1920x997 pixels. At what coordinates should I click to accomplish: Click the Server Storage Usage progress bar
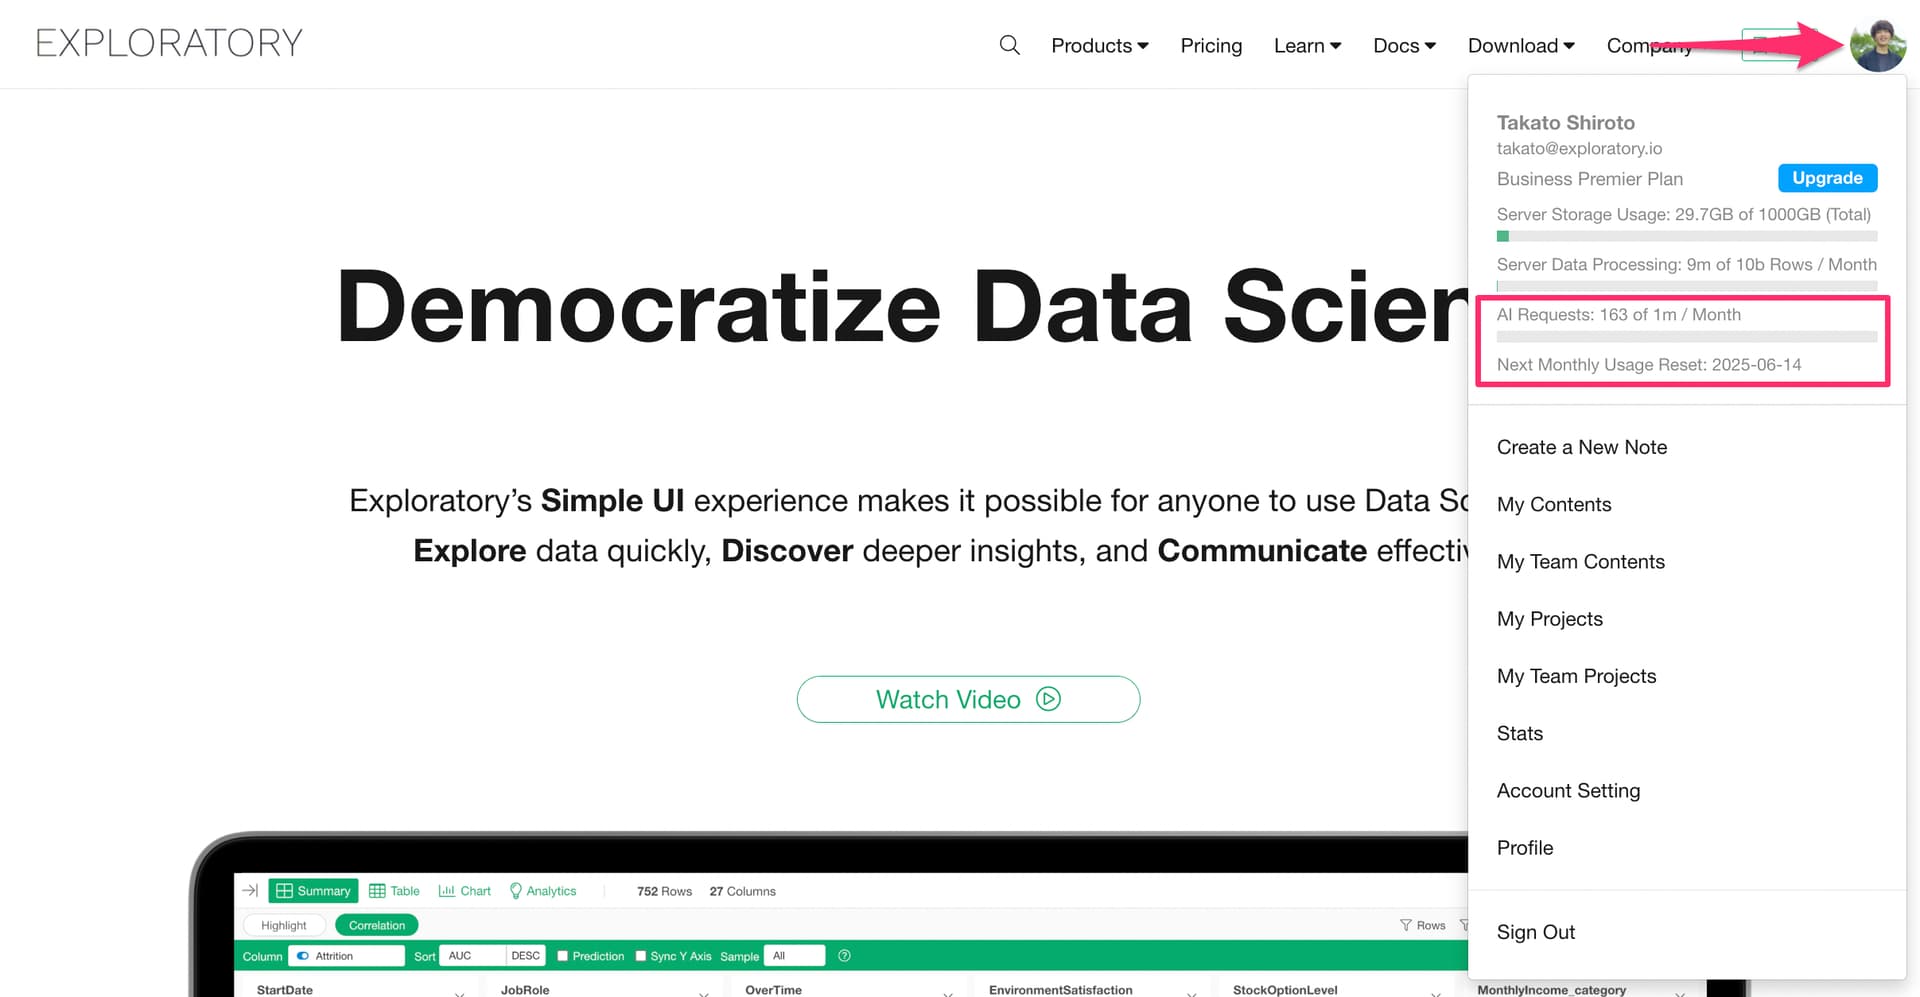(x=1686, y=237)
